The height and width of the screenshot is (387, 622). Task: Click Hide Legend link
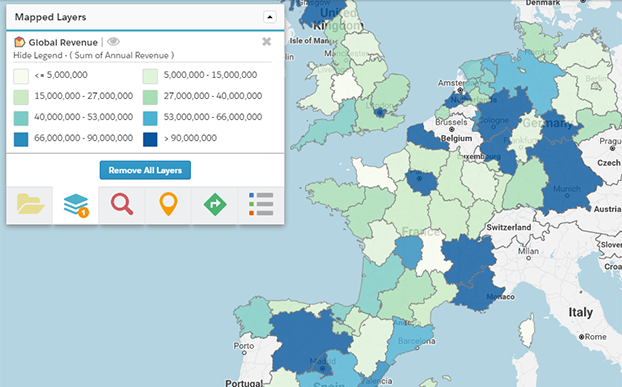coord(37,56)
